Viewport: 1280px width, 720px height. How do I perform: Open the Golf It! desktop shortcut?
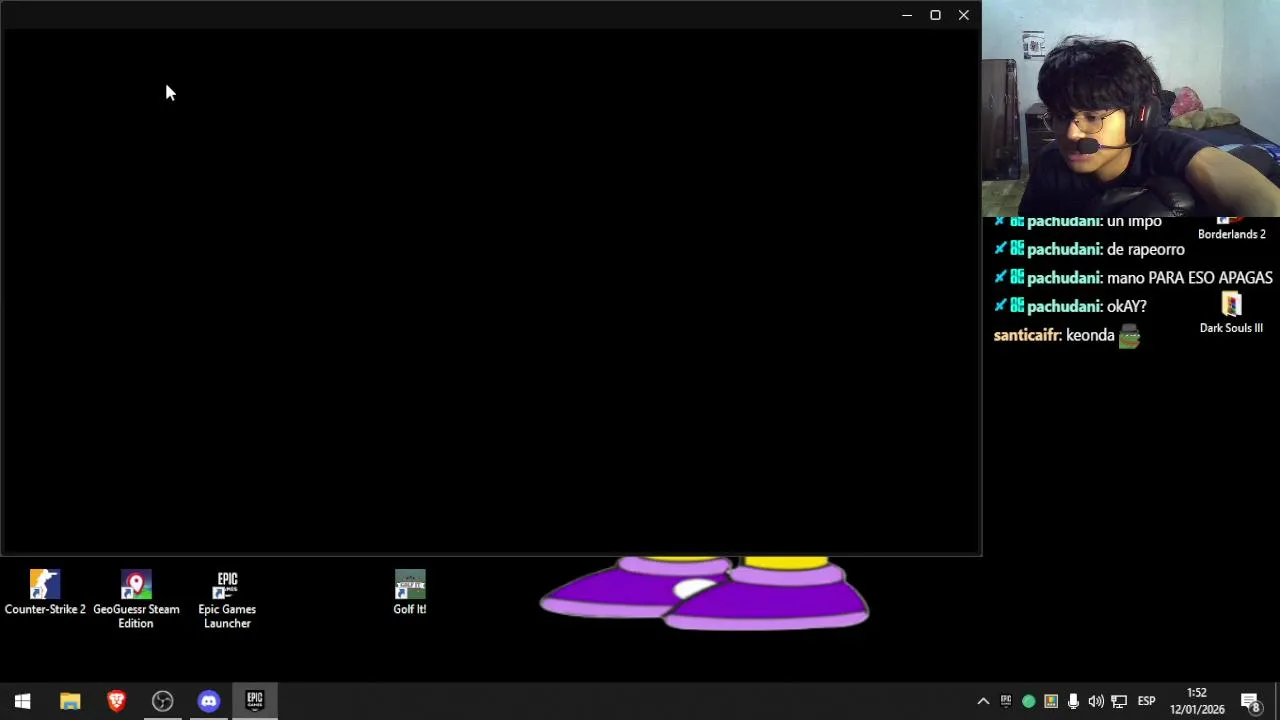tap(410, 593)
